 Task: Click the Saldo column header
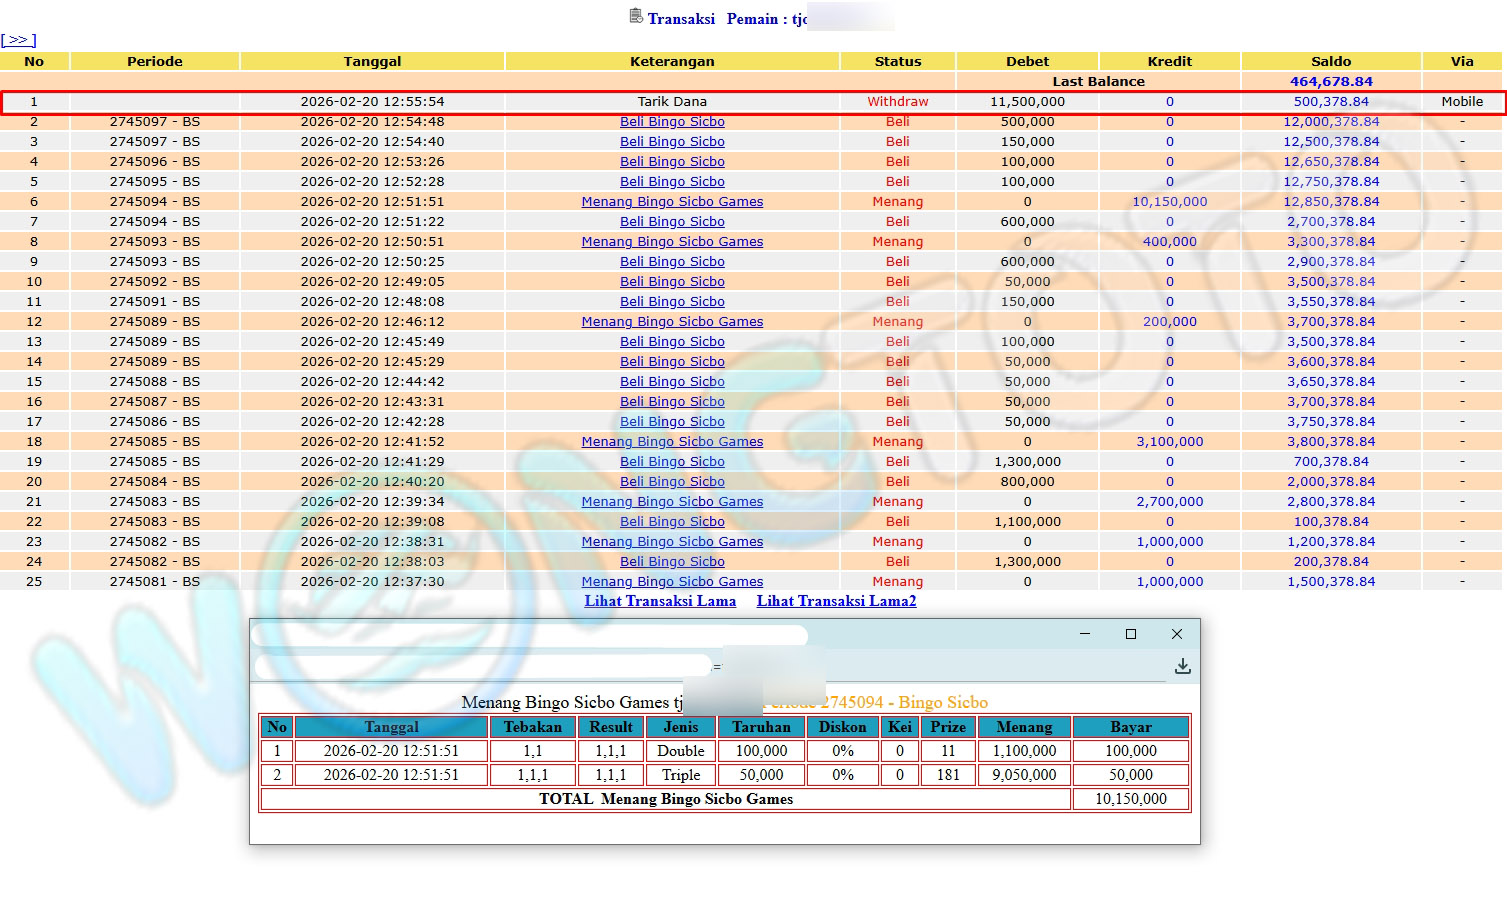click(x=1331, y=61)
